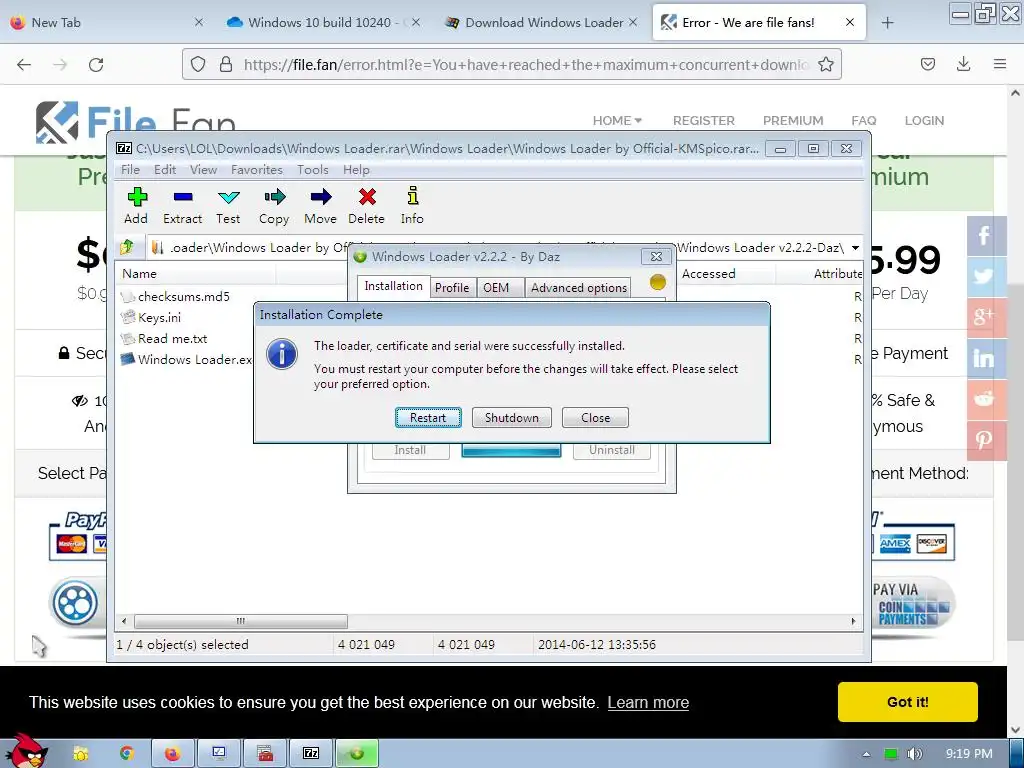Click Chrome icon in taskbar
The image size is (1024, 768).
[127, 754]
